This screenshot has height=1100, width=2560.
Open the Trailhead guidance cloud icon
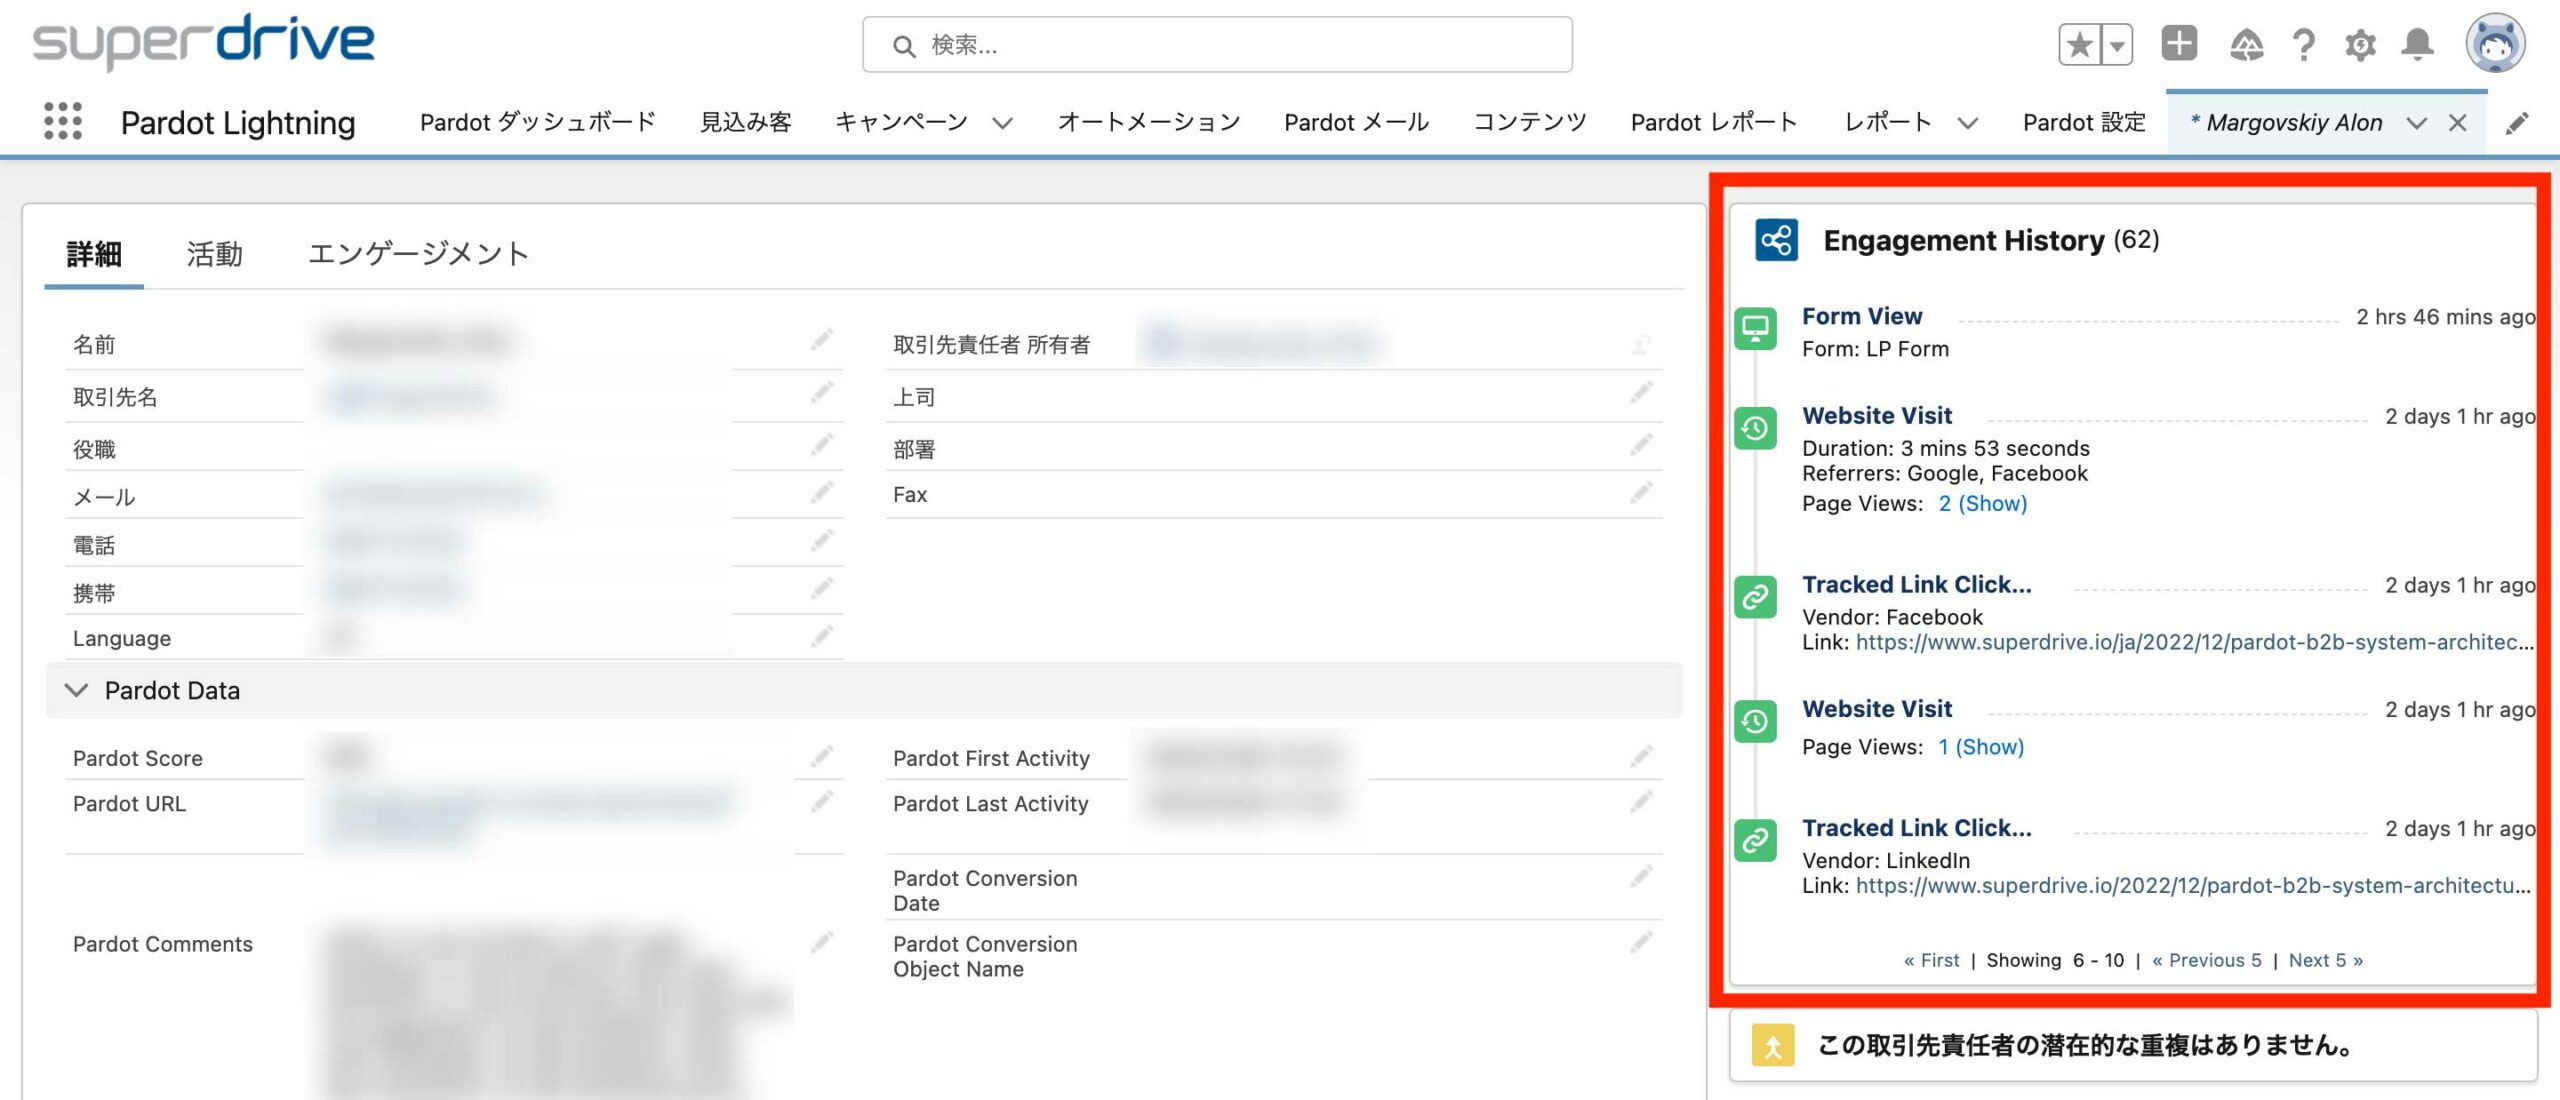pyautogui.click(x=2246, y=45)
